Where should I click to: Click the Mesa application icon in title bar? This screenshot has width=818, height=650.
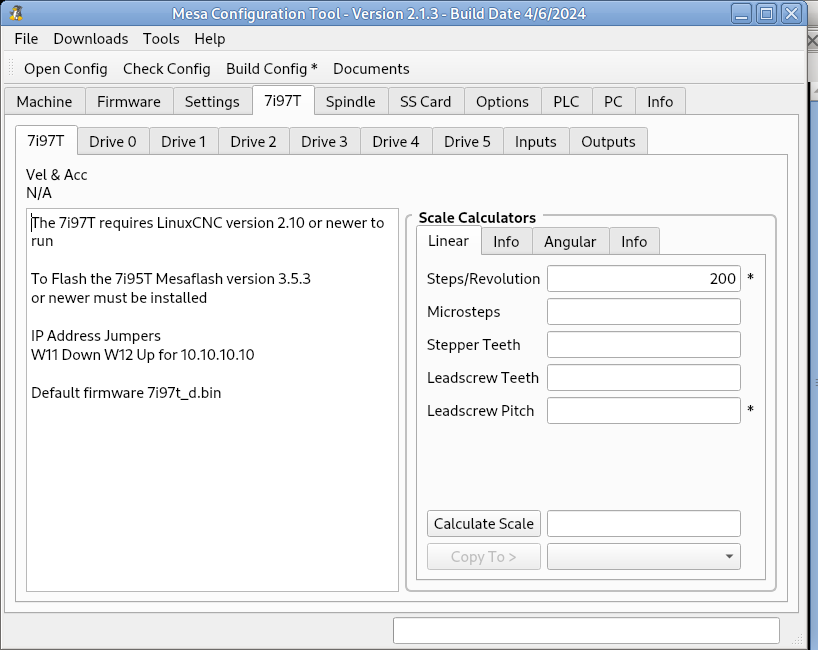coord(16,13)
